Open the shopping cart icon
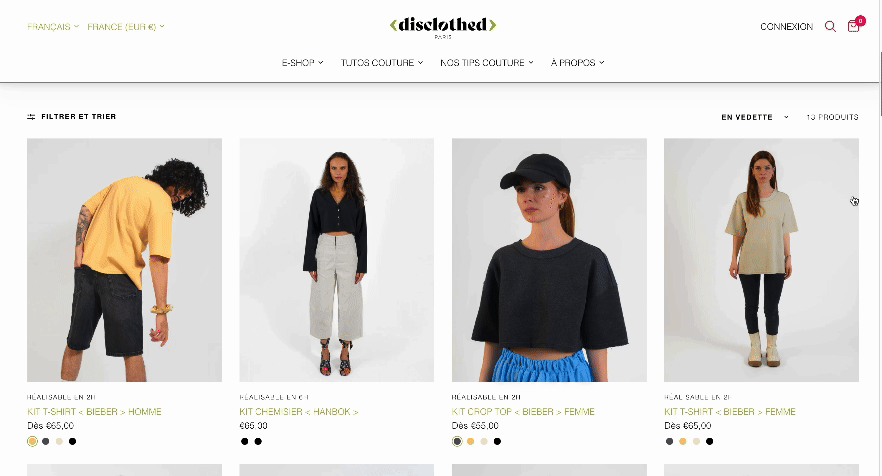 click(853, 26)
